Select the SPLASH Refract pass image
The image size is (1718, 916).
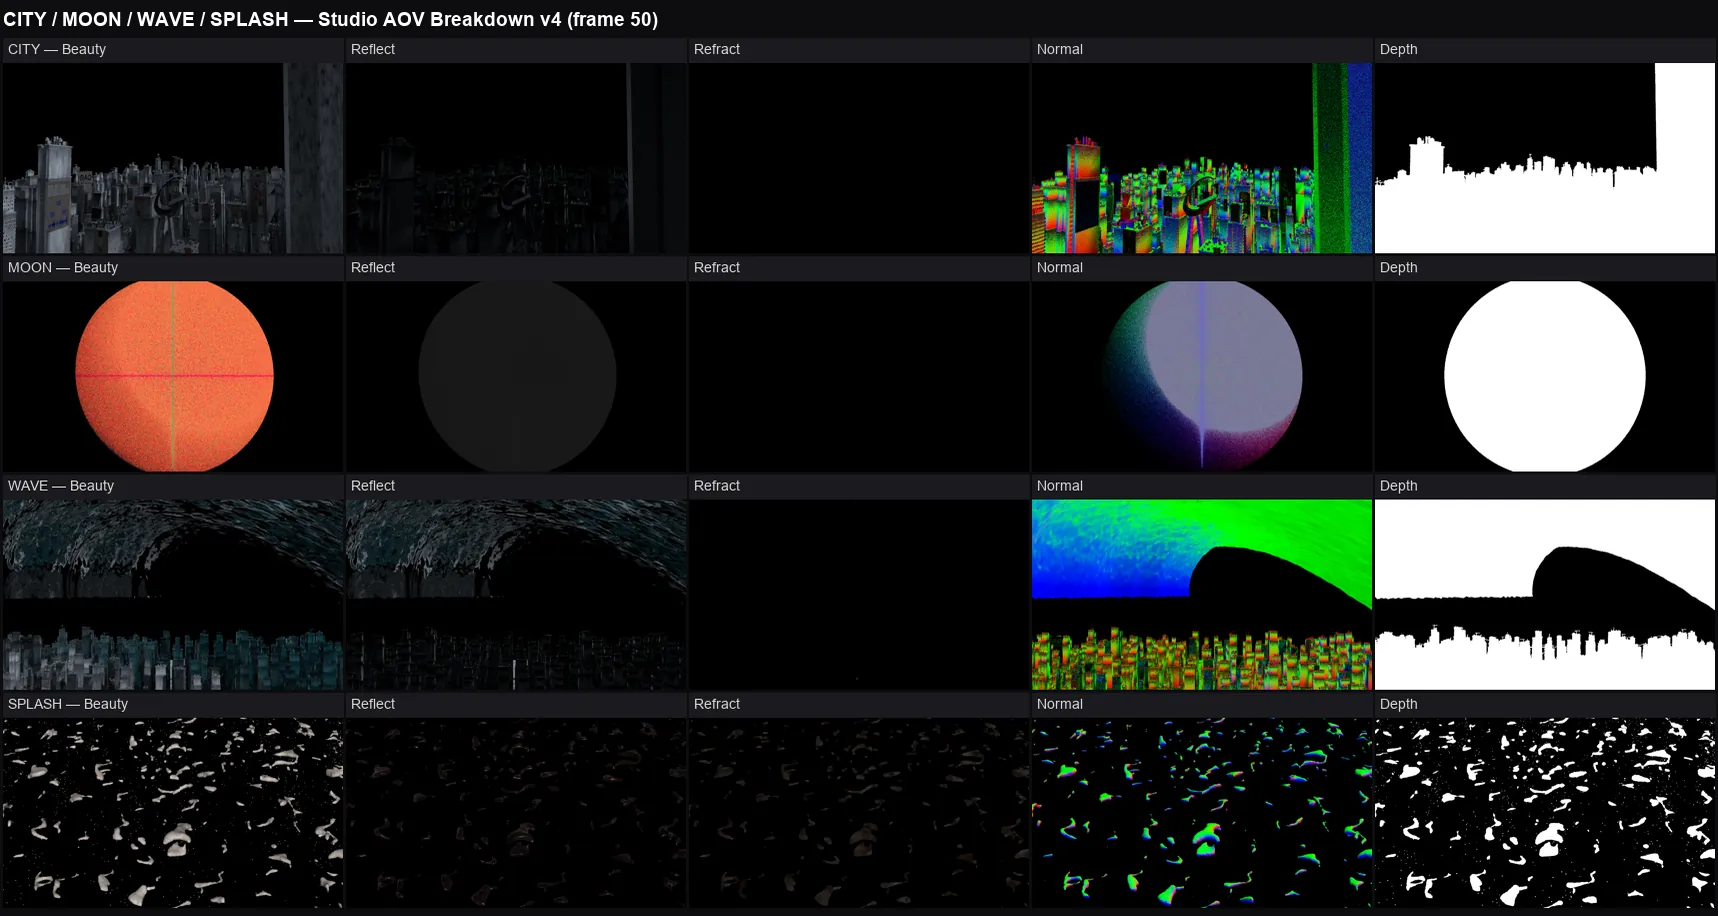pos(859,813)
